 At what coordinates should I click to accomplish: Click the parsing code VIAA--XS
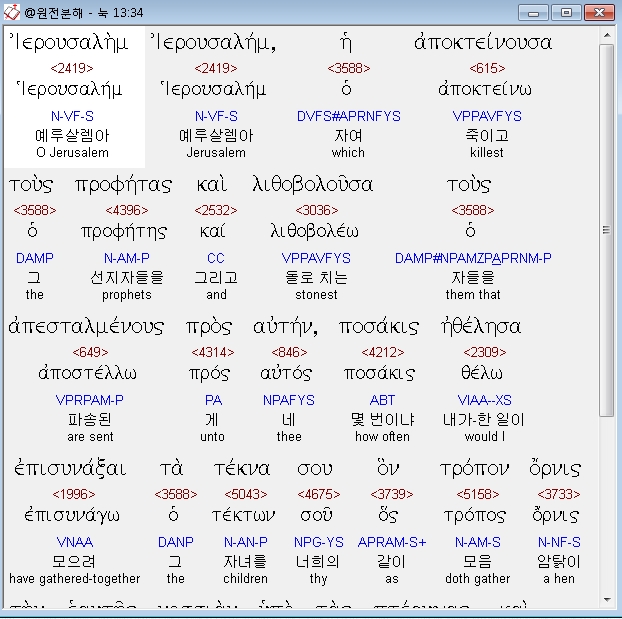pos(484,400)
